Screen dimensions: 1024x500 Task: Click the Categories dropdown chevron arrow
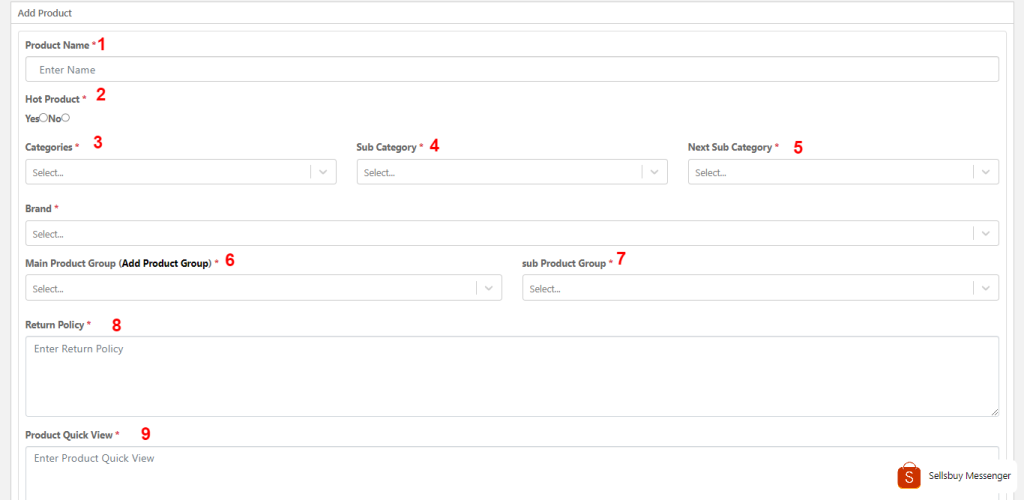click(x=323, y=172)
